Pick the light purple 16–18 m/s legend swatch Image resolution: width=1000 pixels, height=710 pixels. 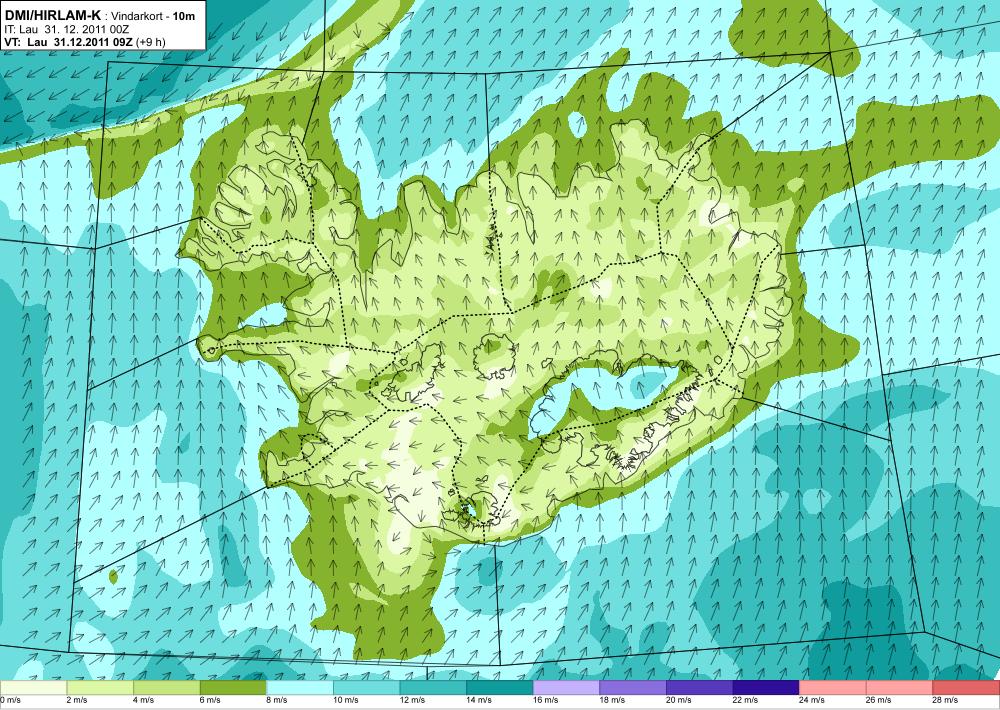pyautogui.click(x=566, y=687)
